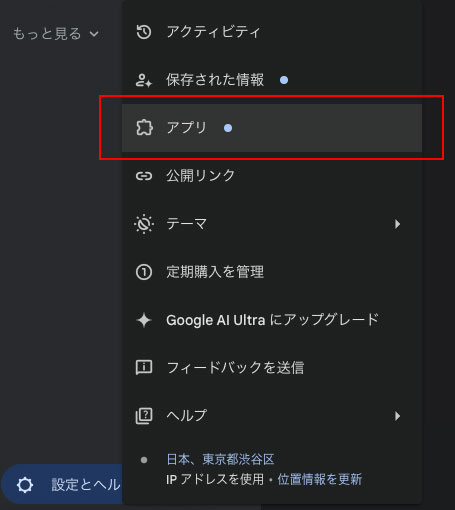Expand the ヘルプ submenu arrow
Image resolution: width=455 pixels, height=510 pixels.
397,416
